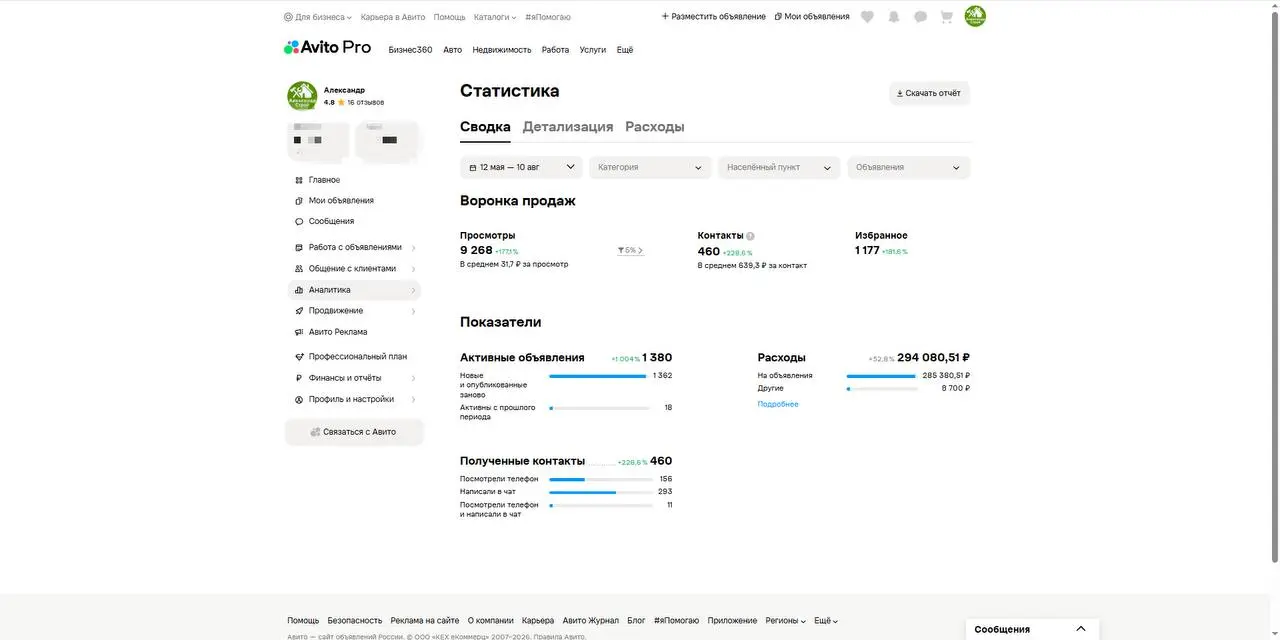The image size is (1280, 640).
Task: Open Профессиональный план in sidebar
Action: 357,357
